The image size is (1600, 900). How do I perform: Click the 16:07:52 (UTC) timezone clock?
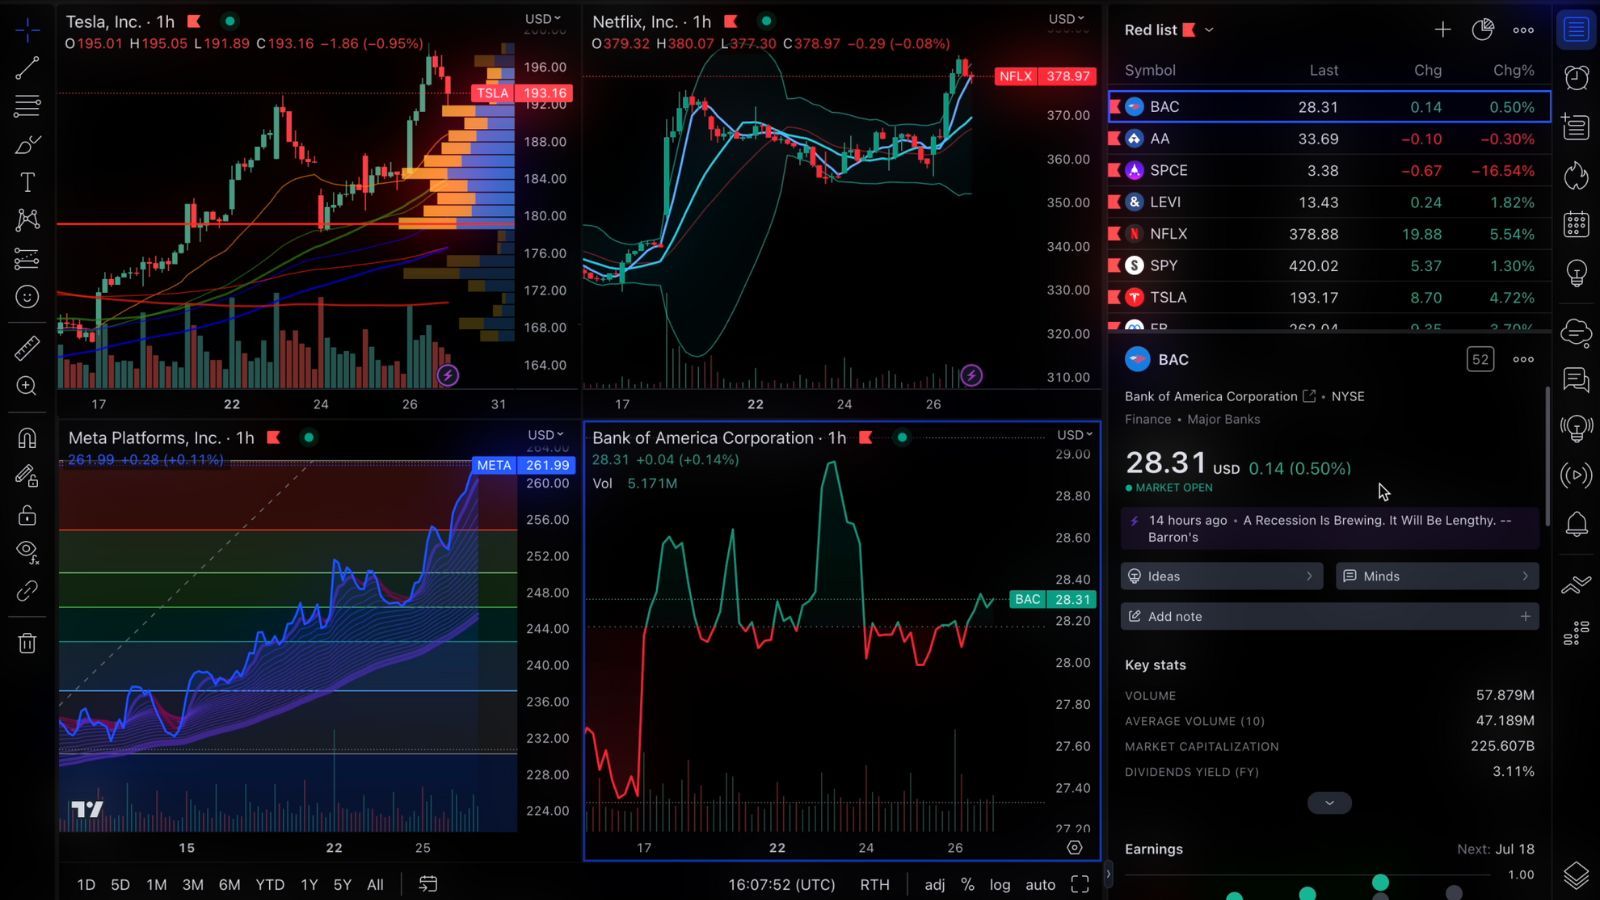click(x=781, y=884)
